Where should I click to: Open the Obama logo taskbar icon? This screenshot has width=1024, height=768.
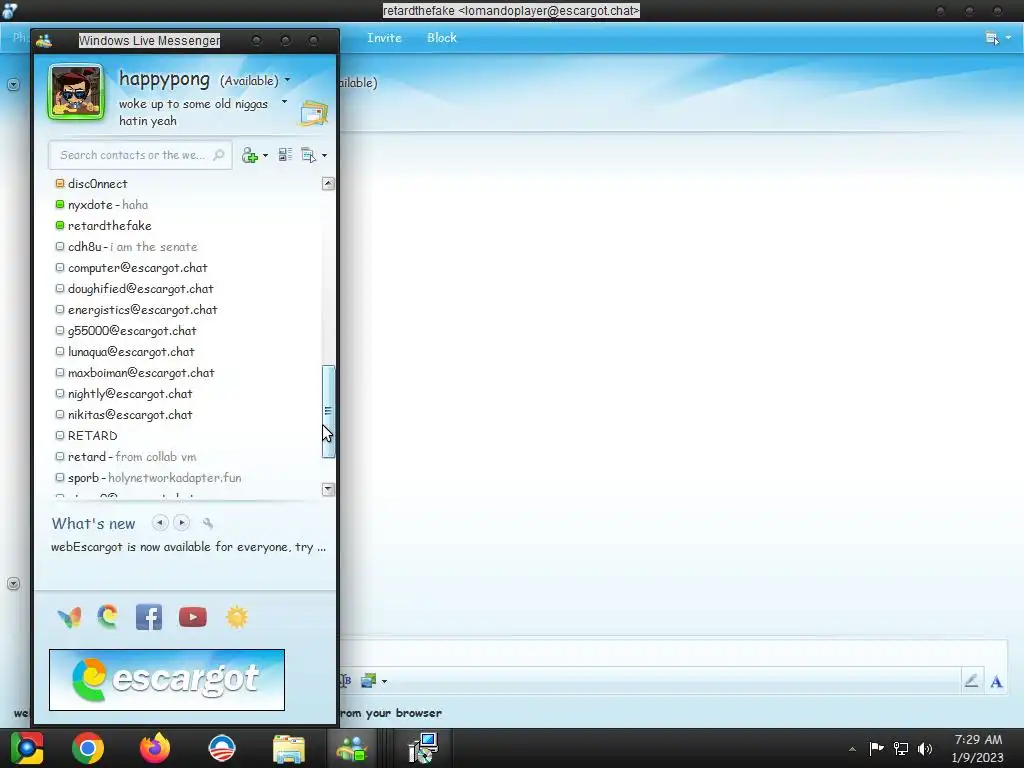(x=221, y=748)
